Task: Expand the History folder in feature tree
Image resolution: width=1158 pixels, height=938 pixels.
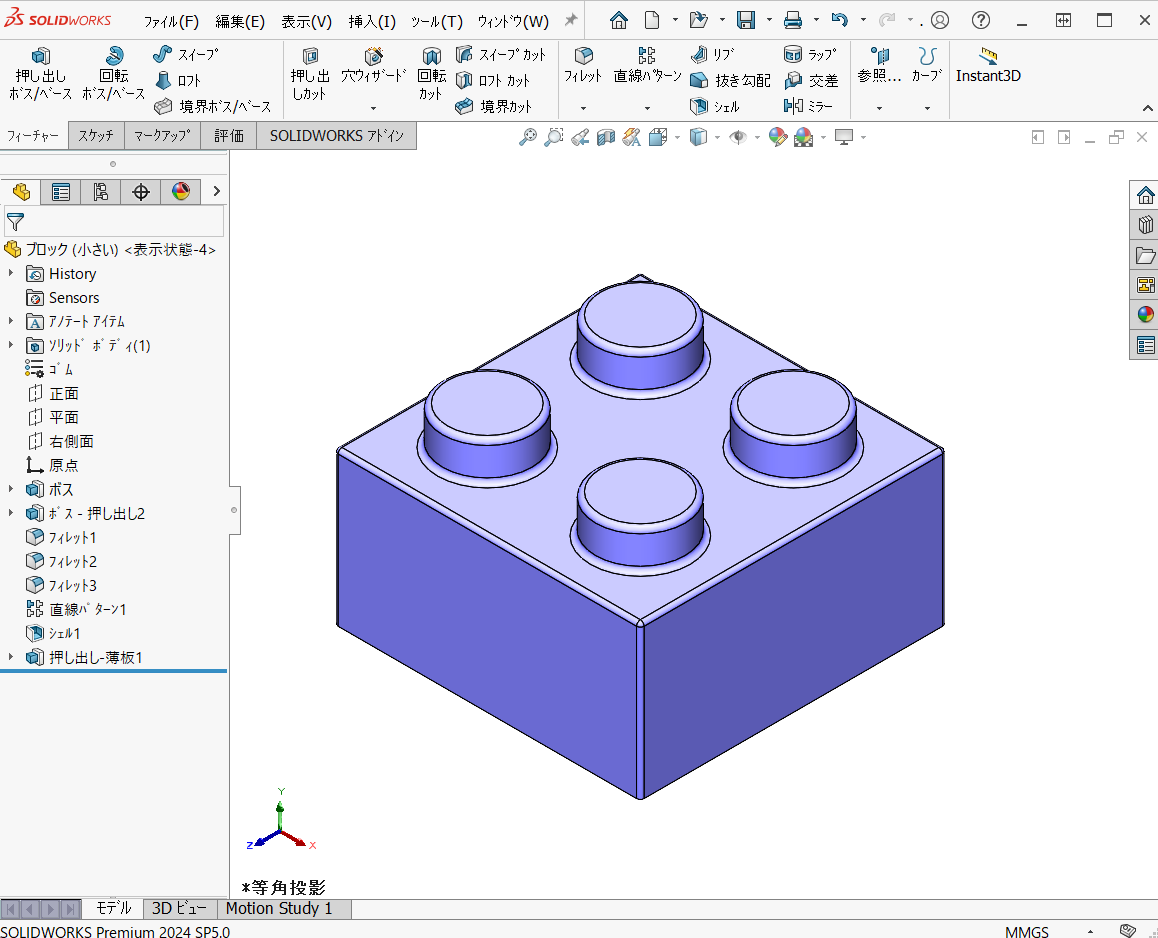Action: click(11, 273)
